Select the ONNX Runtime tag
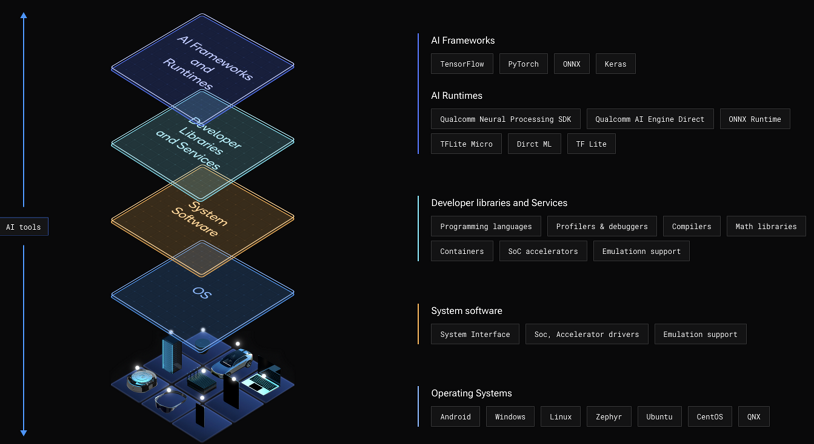This screenshot has width=814, height=444. (x=755, y=119)
